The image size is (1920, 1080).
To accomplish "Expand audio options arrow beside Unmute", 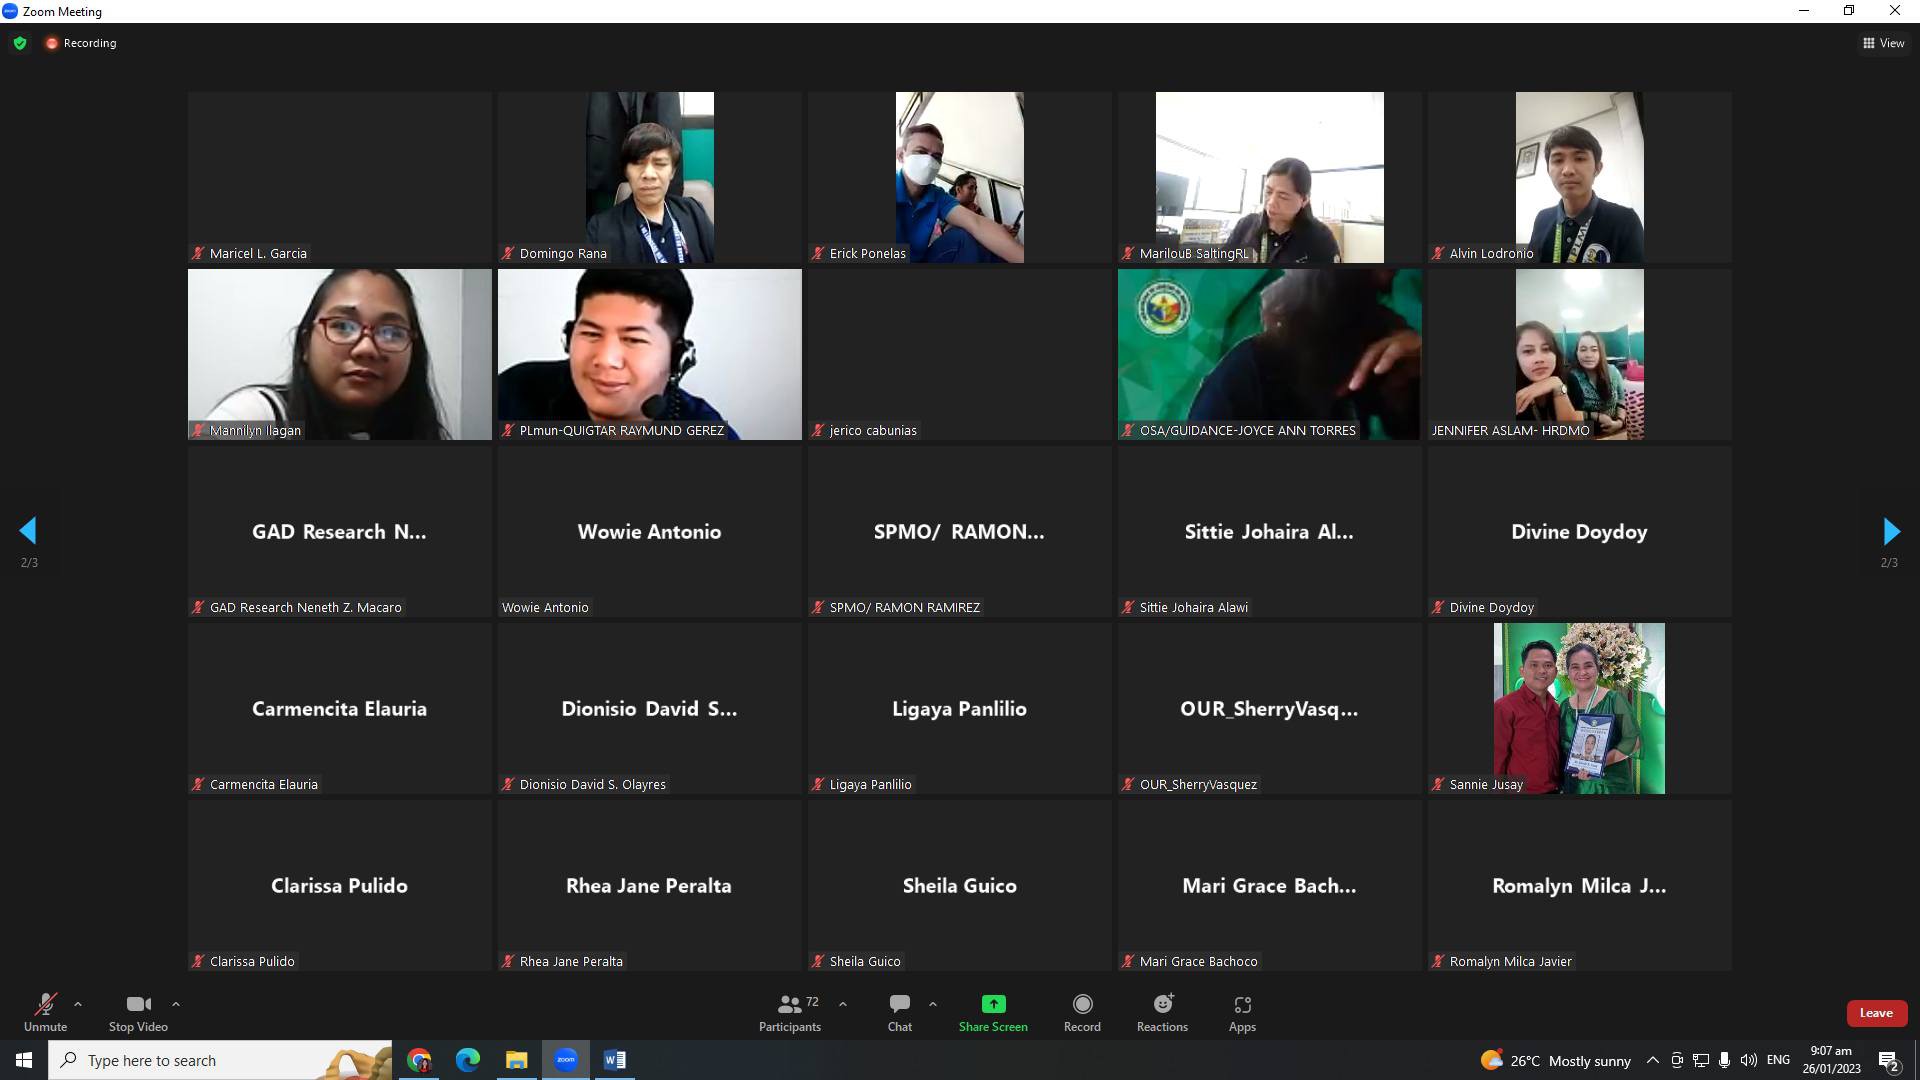I will [78, 1004].
